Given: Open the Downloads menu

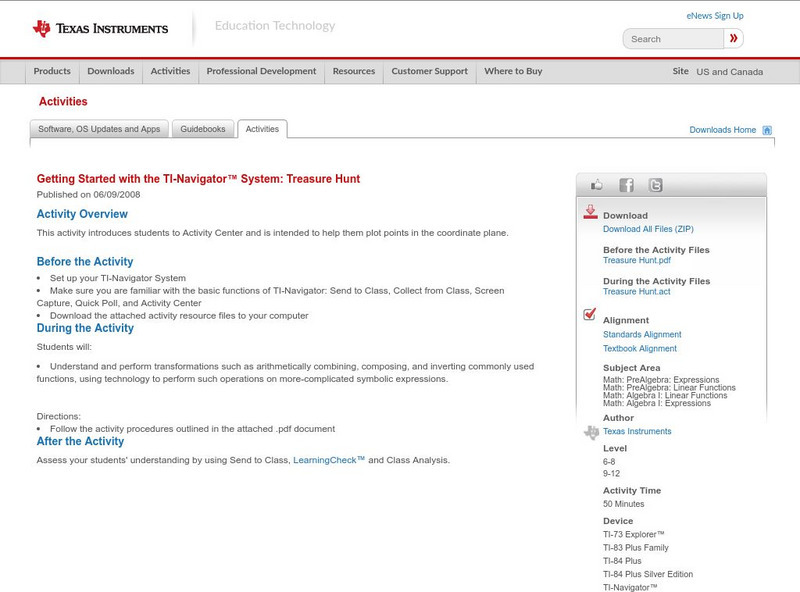Looking at the screenshot, I should pos(111,71).
